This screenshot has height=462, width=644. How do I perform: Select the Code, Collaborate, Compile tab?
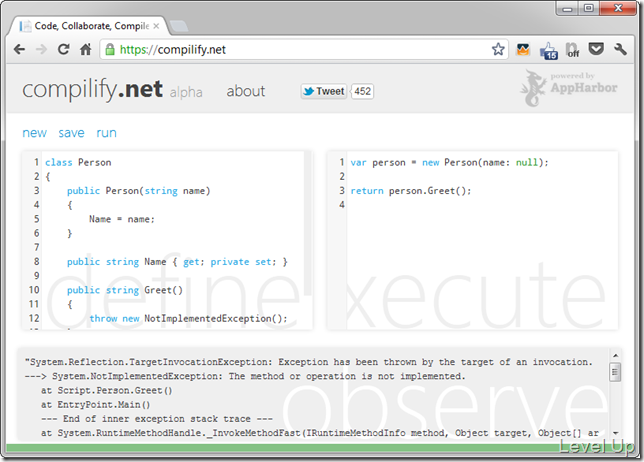88,26
